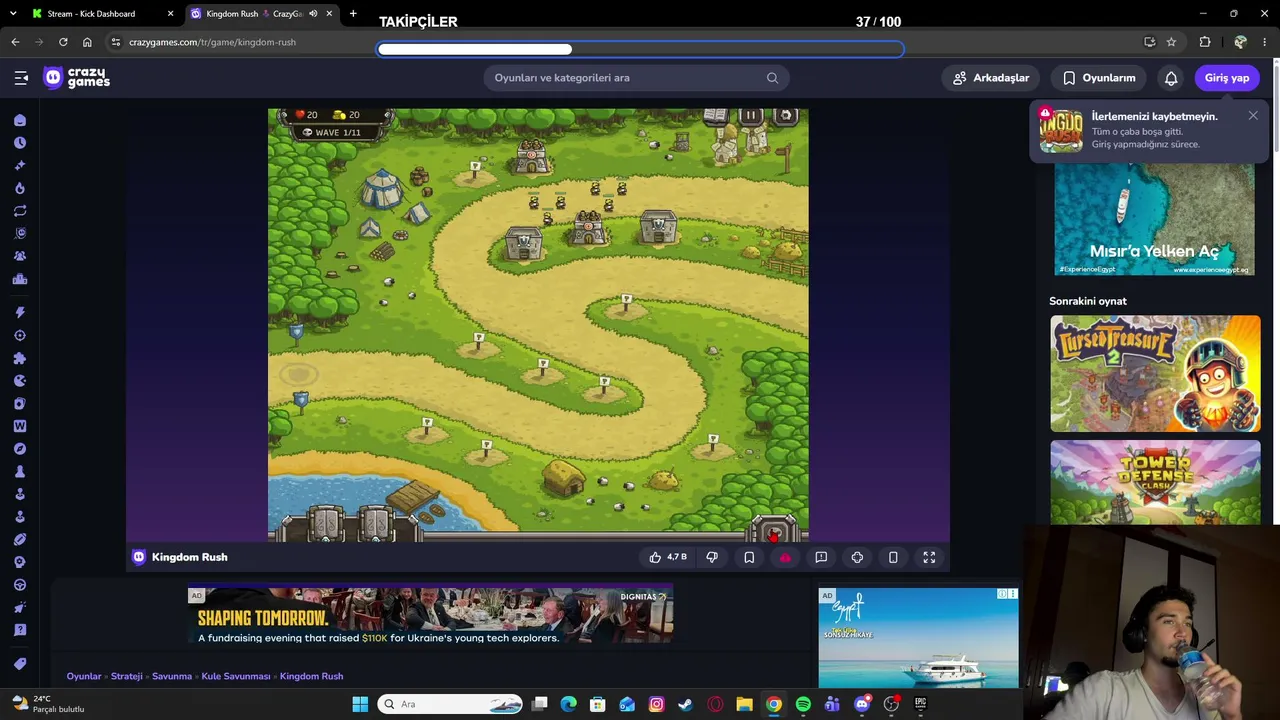Image resolution: width=1280 pixels, height=720 pixels.
Task: Open the Home icon in sidebar
Action: [20, 120]
